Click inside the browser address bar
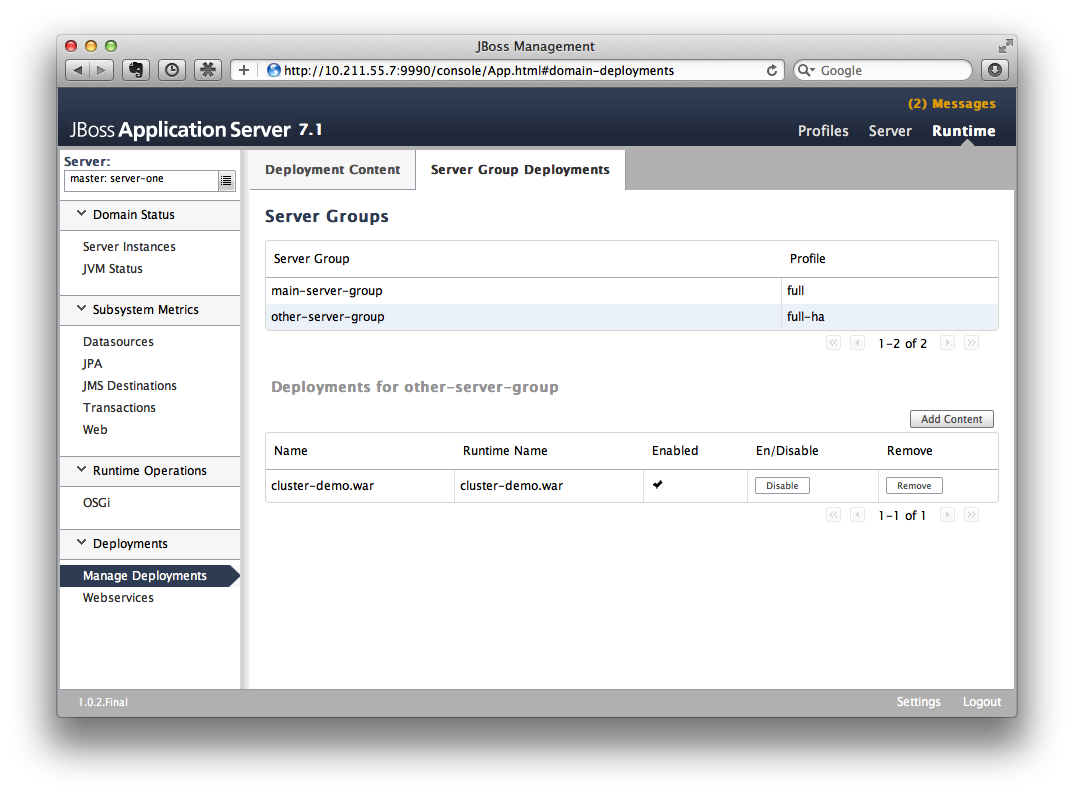Screen dimensions: 1074x796 click(500, 70)
